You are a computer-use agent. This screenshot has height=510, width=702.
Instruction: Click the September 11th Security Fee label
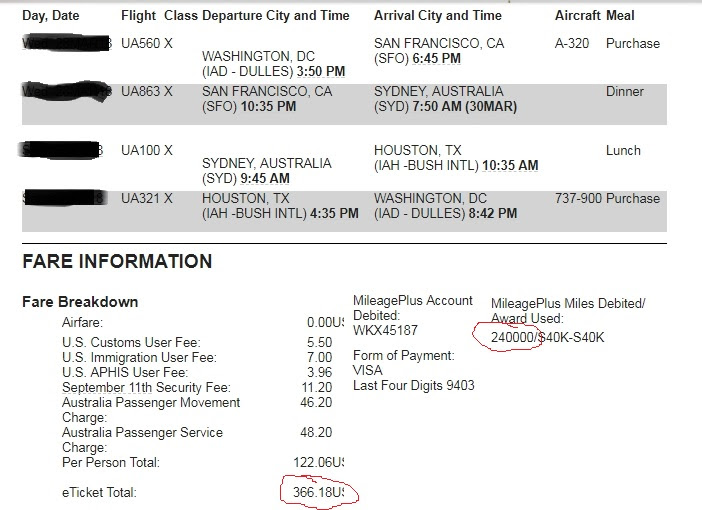click(x=146, y=387)
